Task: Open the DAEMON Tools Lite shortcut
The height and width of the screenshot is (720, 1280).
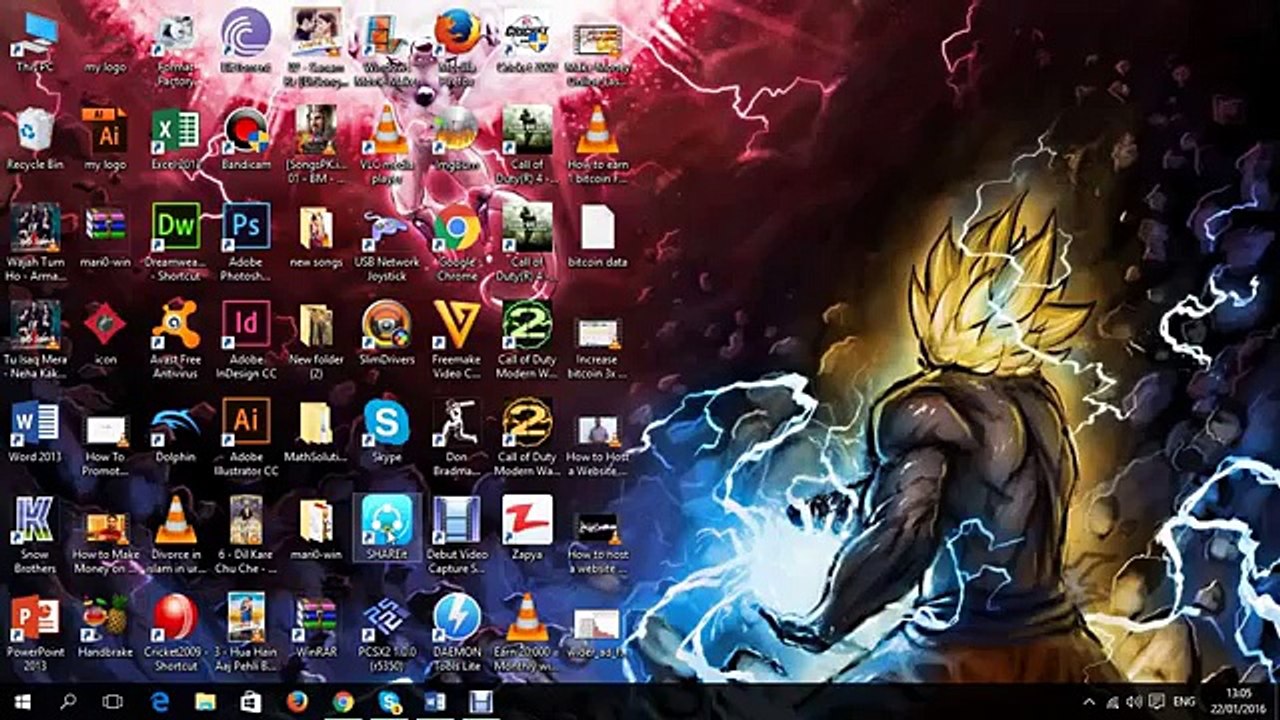Action: [457, 632]
